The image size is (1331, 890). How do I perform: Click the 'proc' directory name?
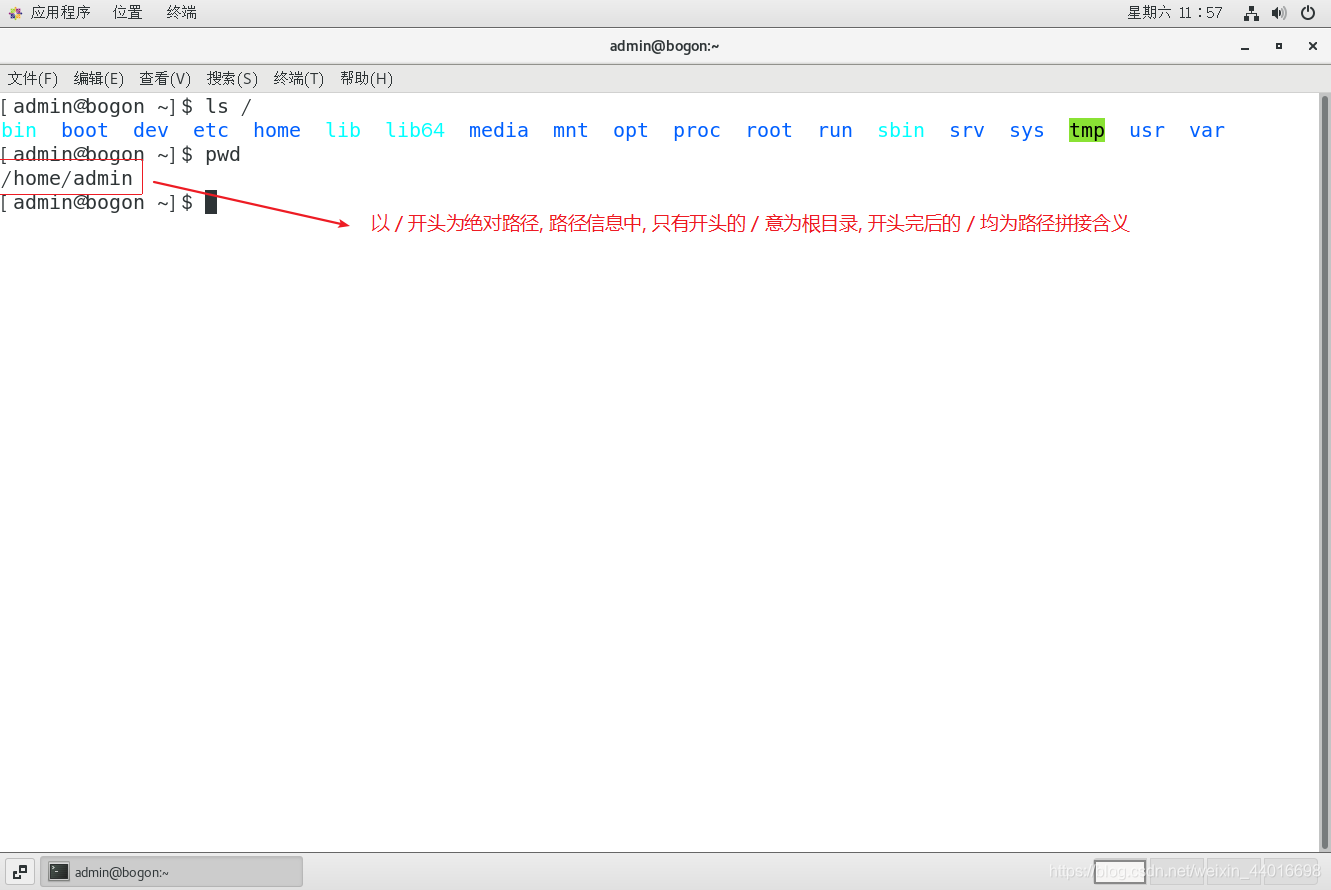[697, 130]
